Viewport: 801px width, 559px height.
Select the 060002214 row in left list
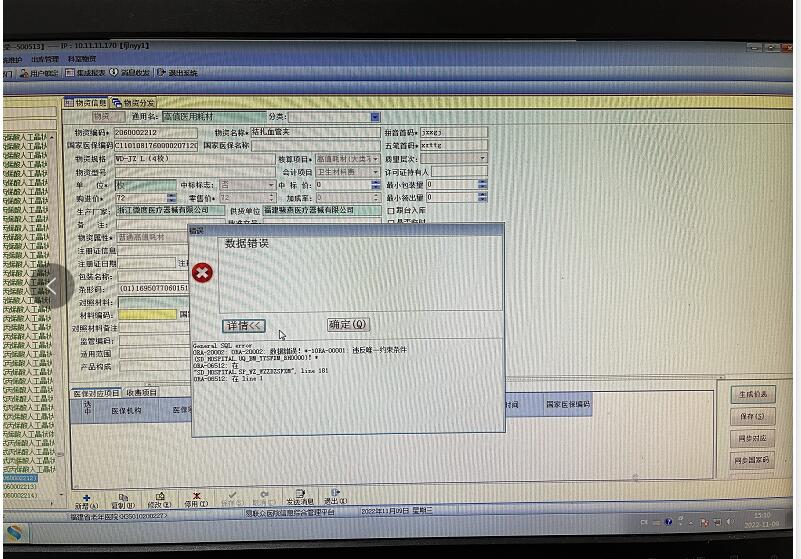(20, 496)
